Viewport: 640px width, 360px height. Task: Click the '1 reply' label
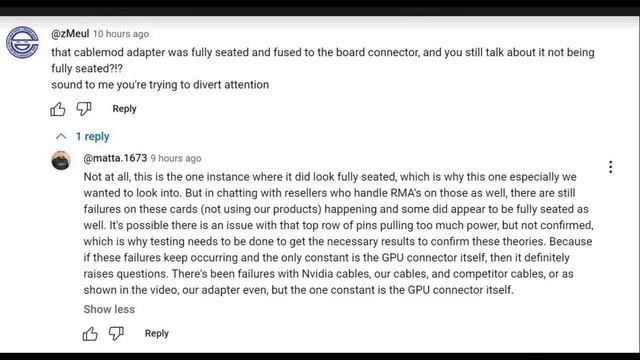click(92, 136)
